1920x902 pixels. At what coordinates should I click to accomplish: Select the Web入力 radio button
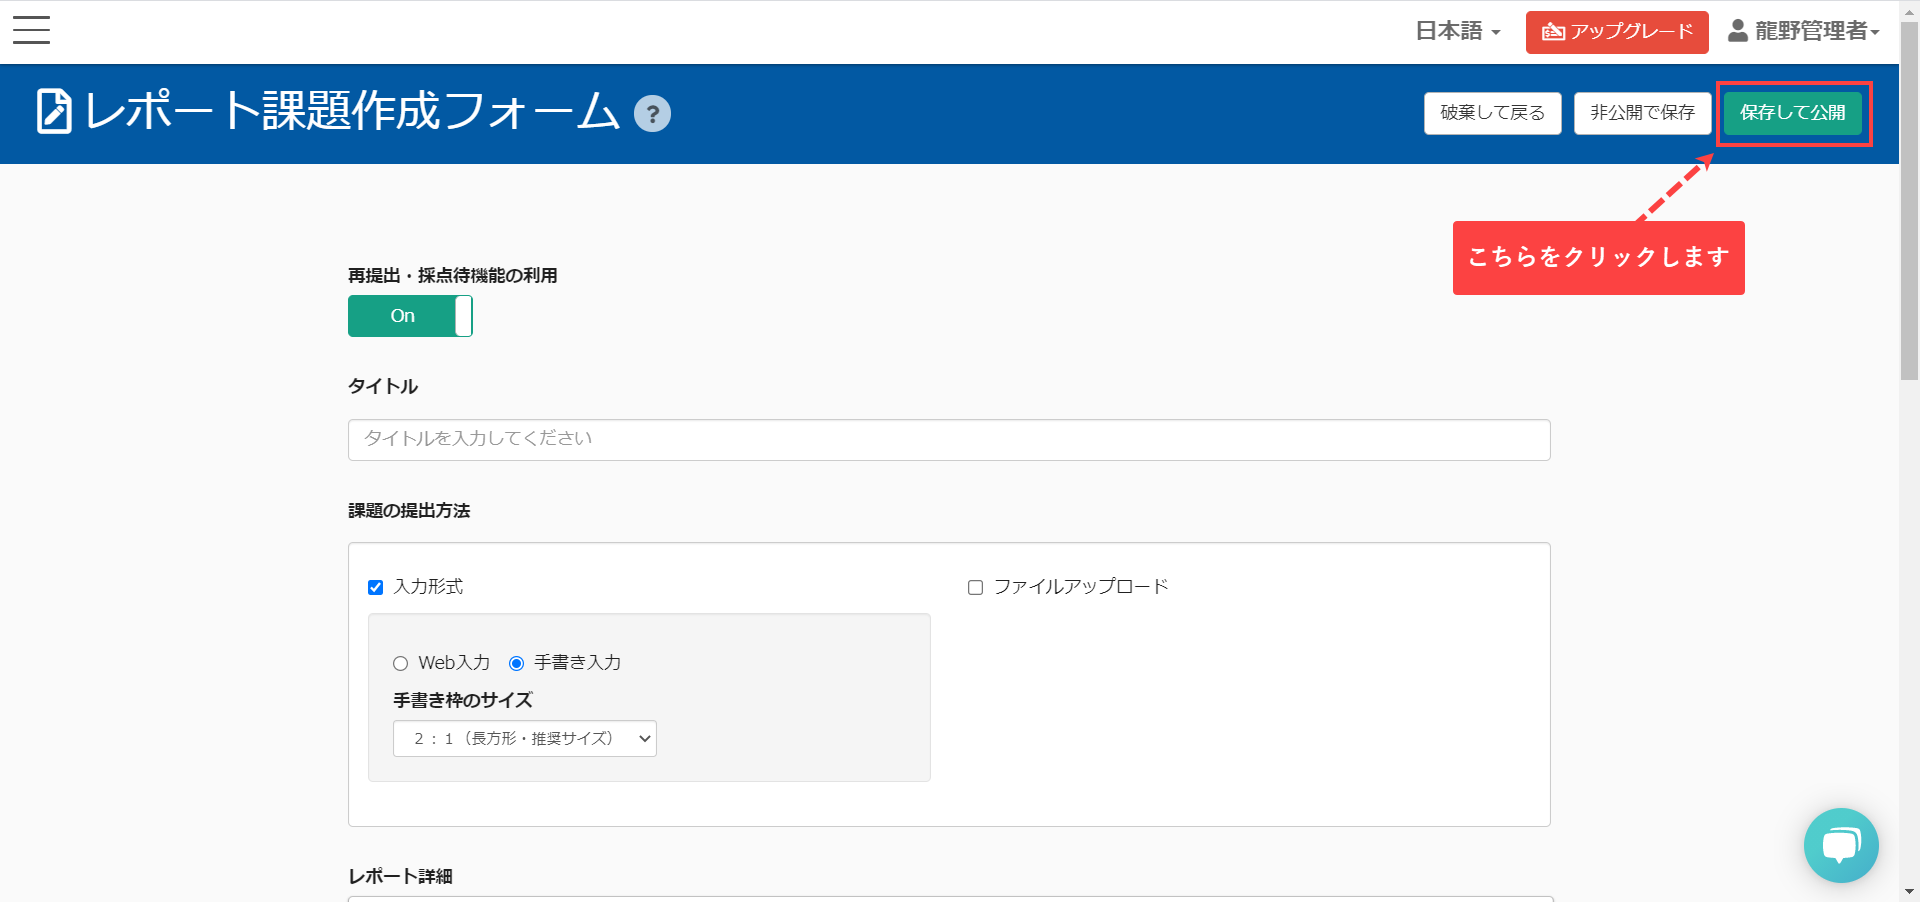pos(401,663)
